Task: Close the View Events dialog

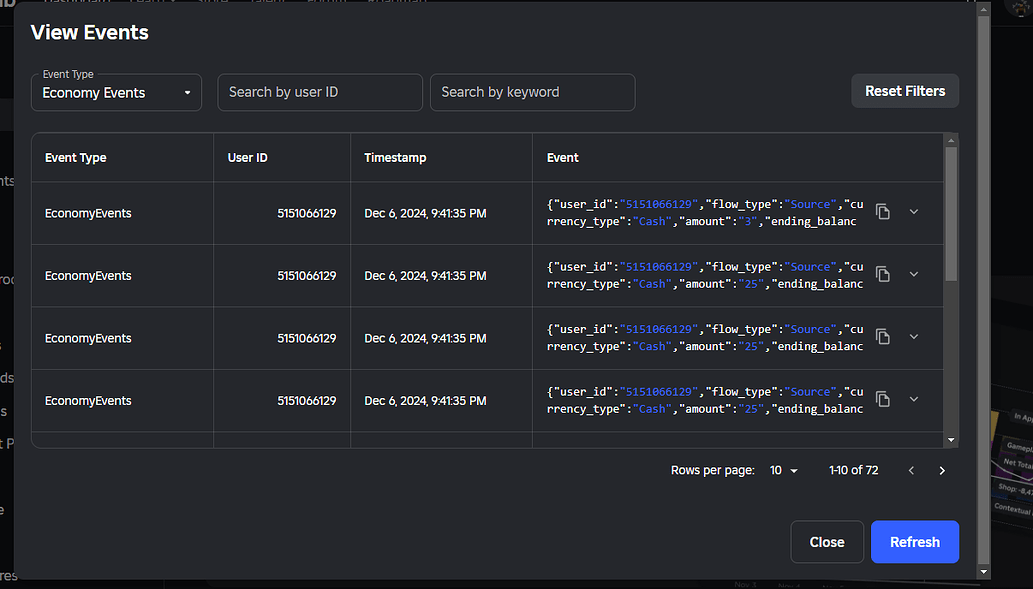Action: click(x=827, y=541)
